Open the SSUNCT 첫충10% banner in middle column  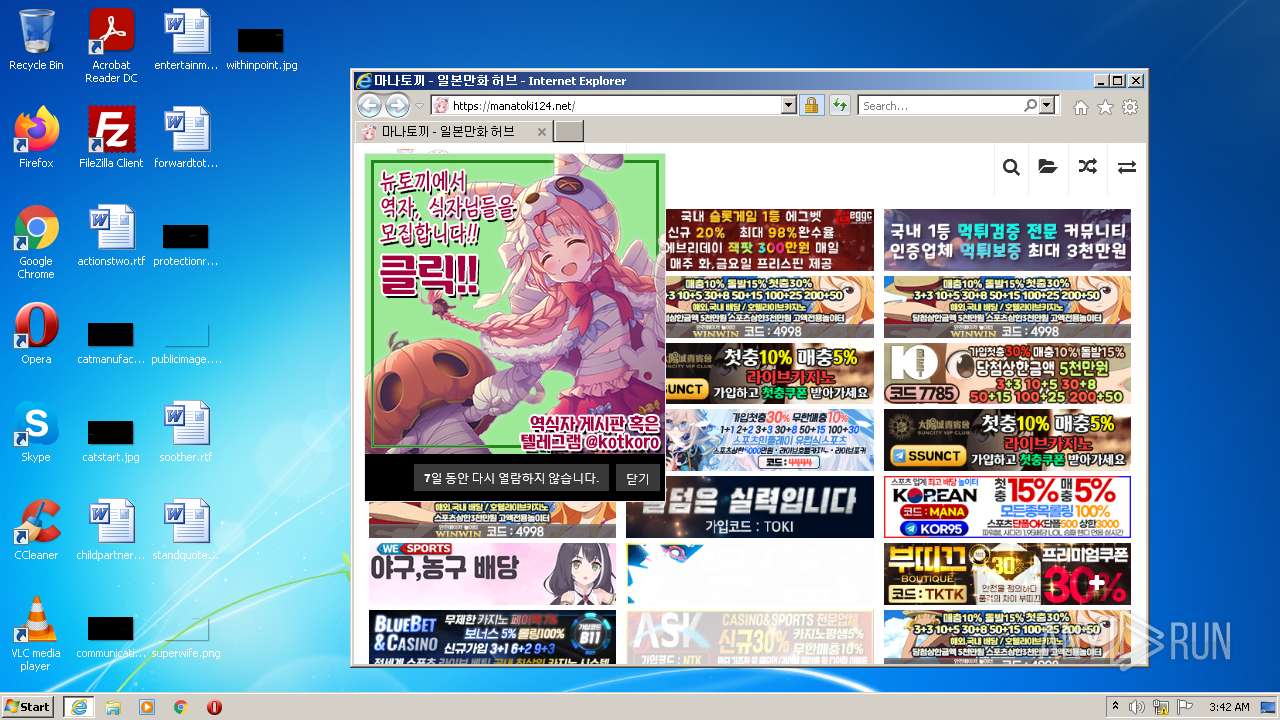(768, 373)
